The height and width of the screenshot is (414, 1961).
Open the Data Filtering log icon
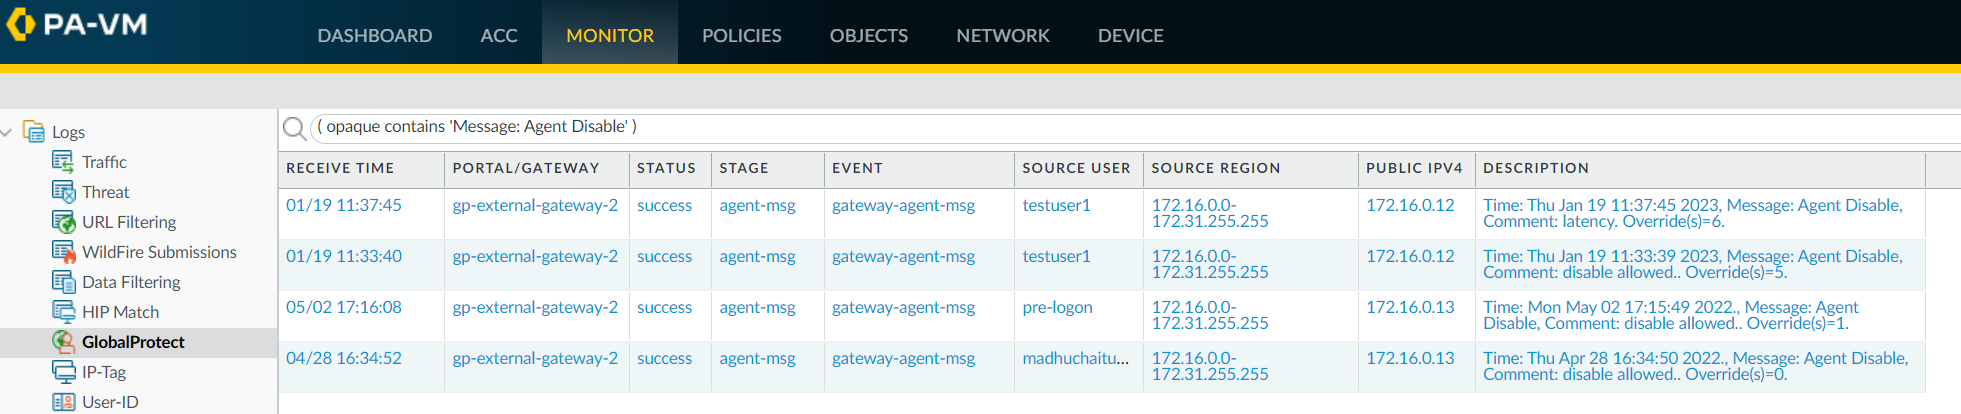(x=63, y=282)
